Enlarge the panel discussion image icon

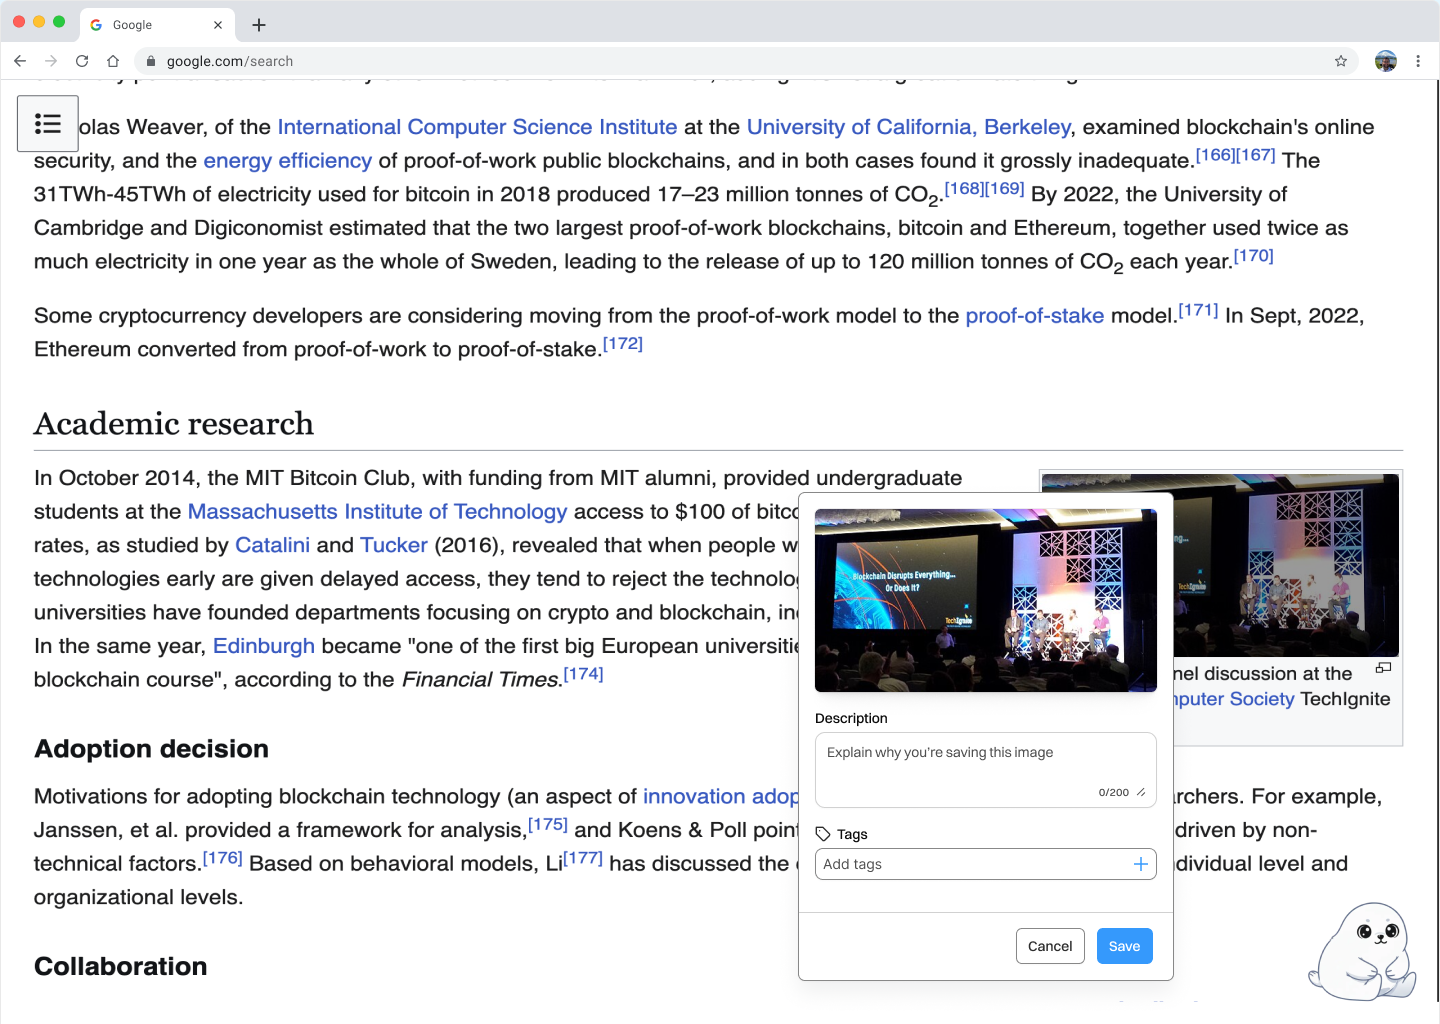[1383, 668]
